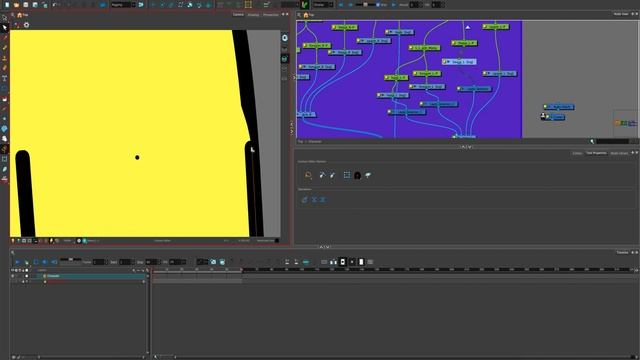Click the first Operations icon in Tool Properties
This screenshot has width=640, height=360.
coord(304,200)
